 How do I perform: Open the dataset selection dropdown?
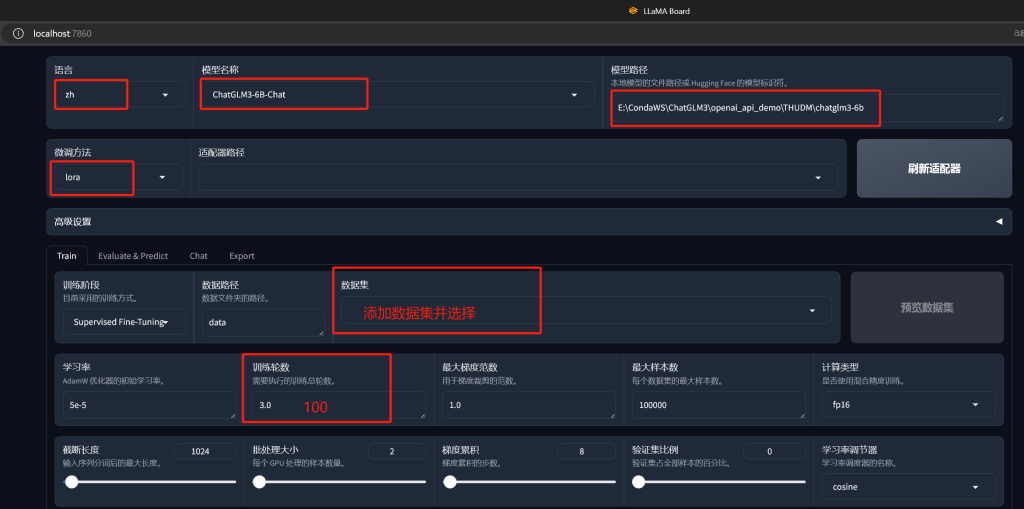[586, 310]
